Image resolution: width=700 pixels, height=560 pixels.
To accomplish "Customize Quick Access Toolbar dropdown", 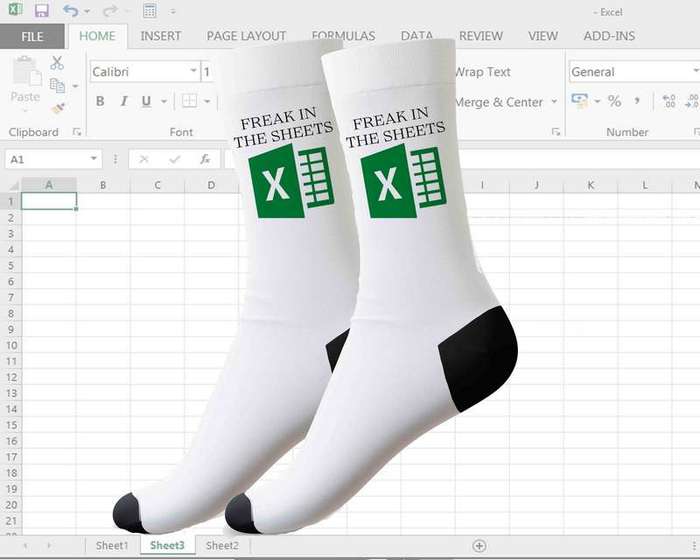I will click(173, 12).
